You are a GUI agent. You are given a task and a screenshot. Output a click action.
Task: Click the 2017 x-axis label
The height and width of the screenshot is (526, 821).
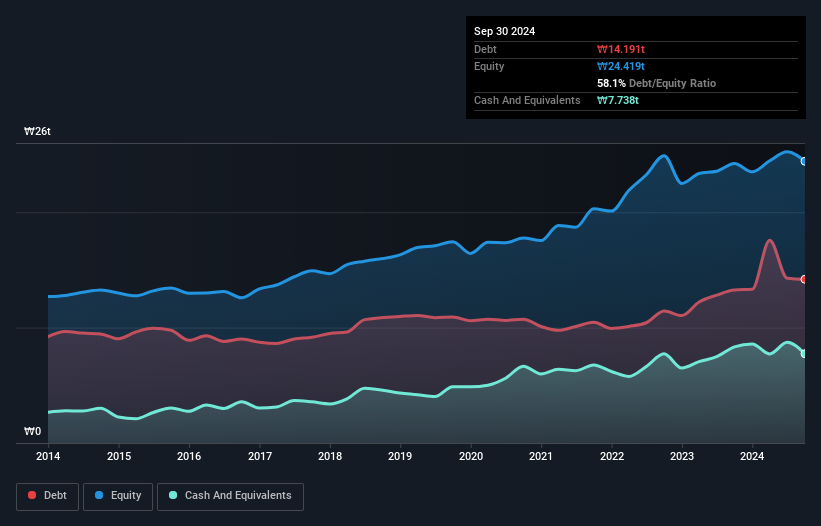coord(260,456)
